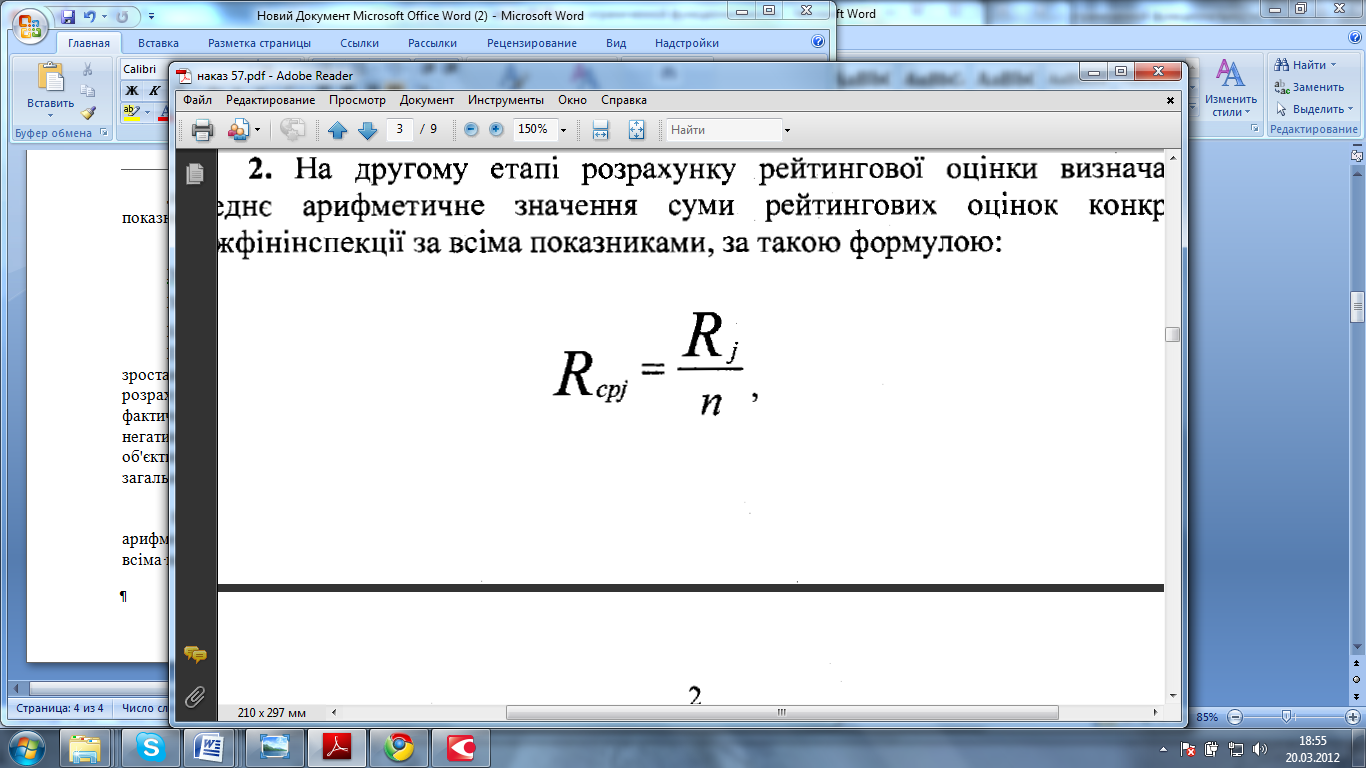Select the Format Painter brush in Word
The image size is (1366, 768).
coord(88,113)
